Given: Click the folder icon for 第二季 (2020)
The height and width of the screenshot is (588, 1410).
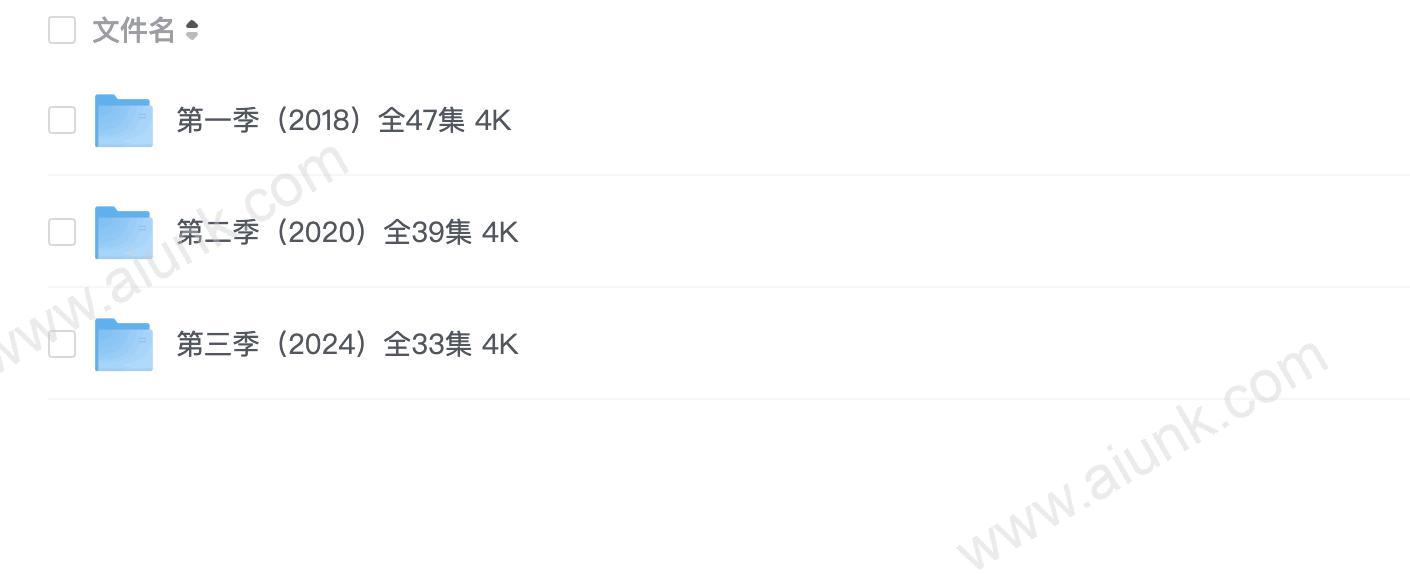Looking at the screenshot, I should pos(124,233).
